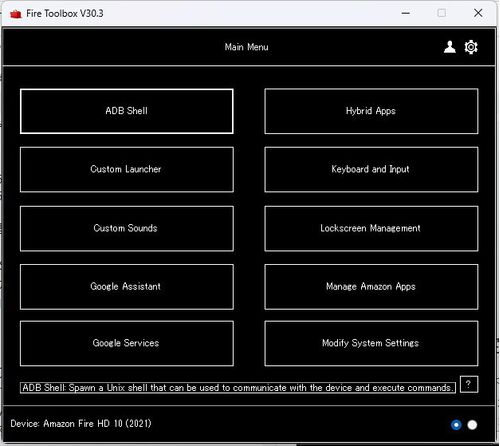Open the settings gear icon
Screen dimensions: 500x446
point(471,47)
